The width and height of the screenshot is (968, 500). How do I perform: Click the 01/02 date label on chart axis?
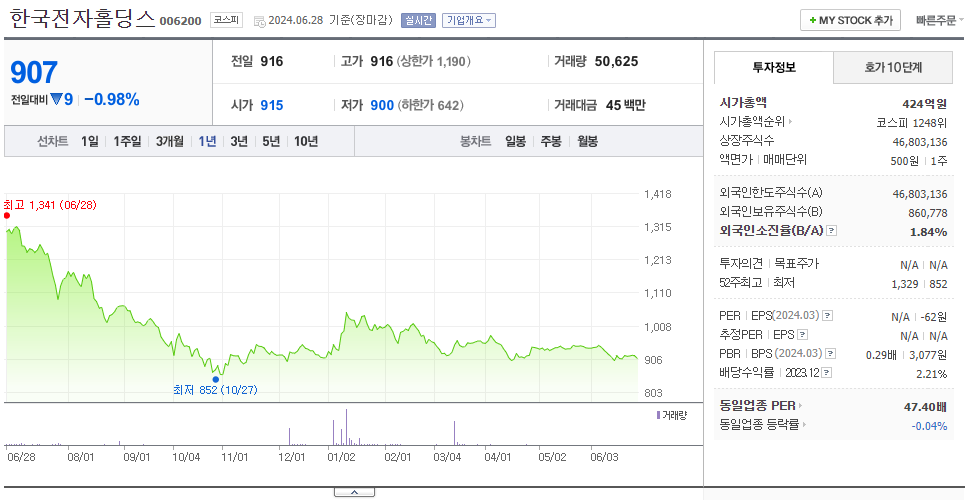click(x=341, y=458)
